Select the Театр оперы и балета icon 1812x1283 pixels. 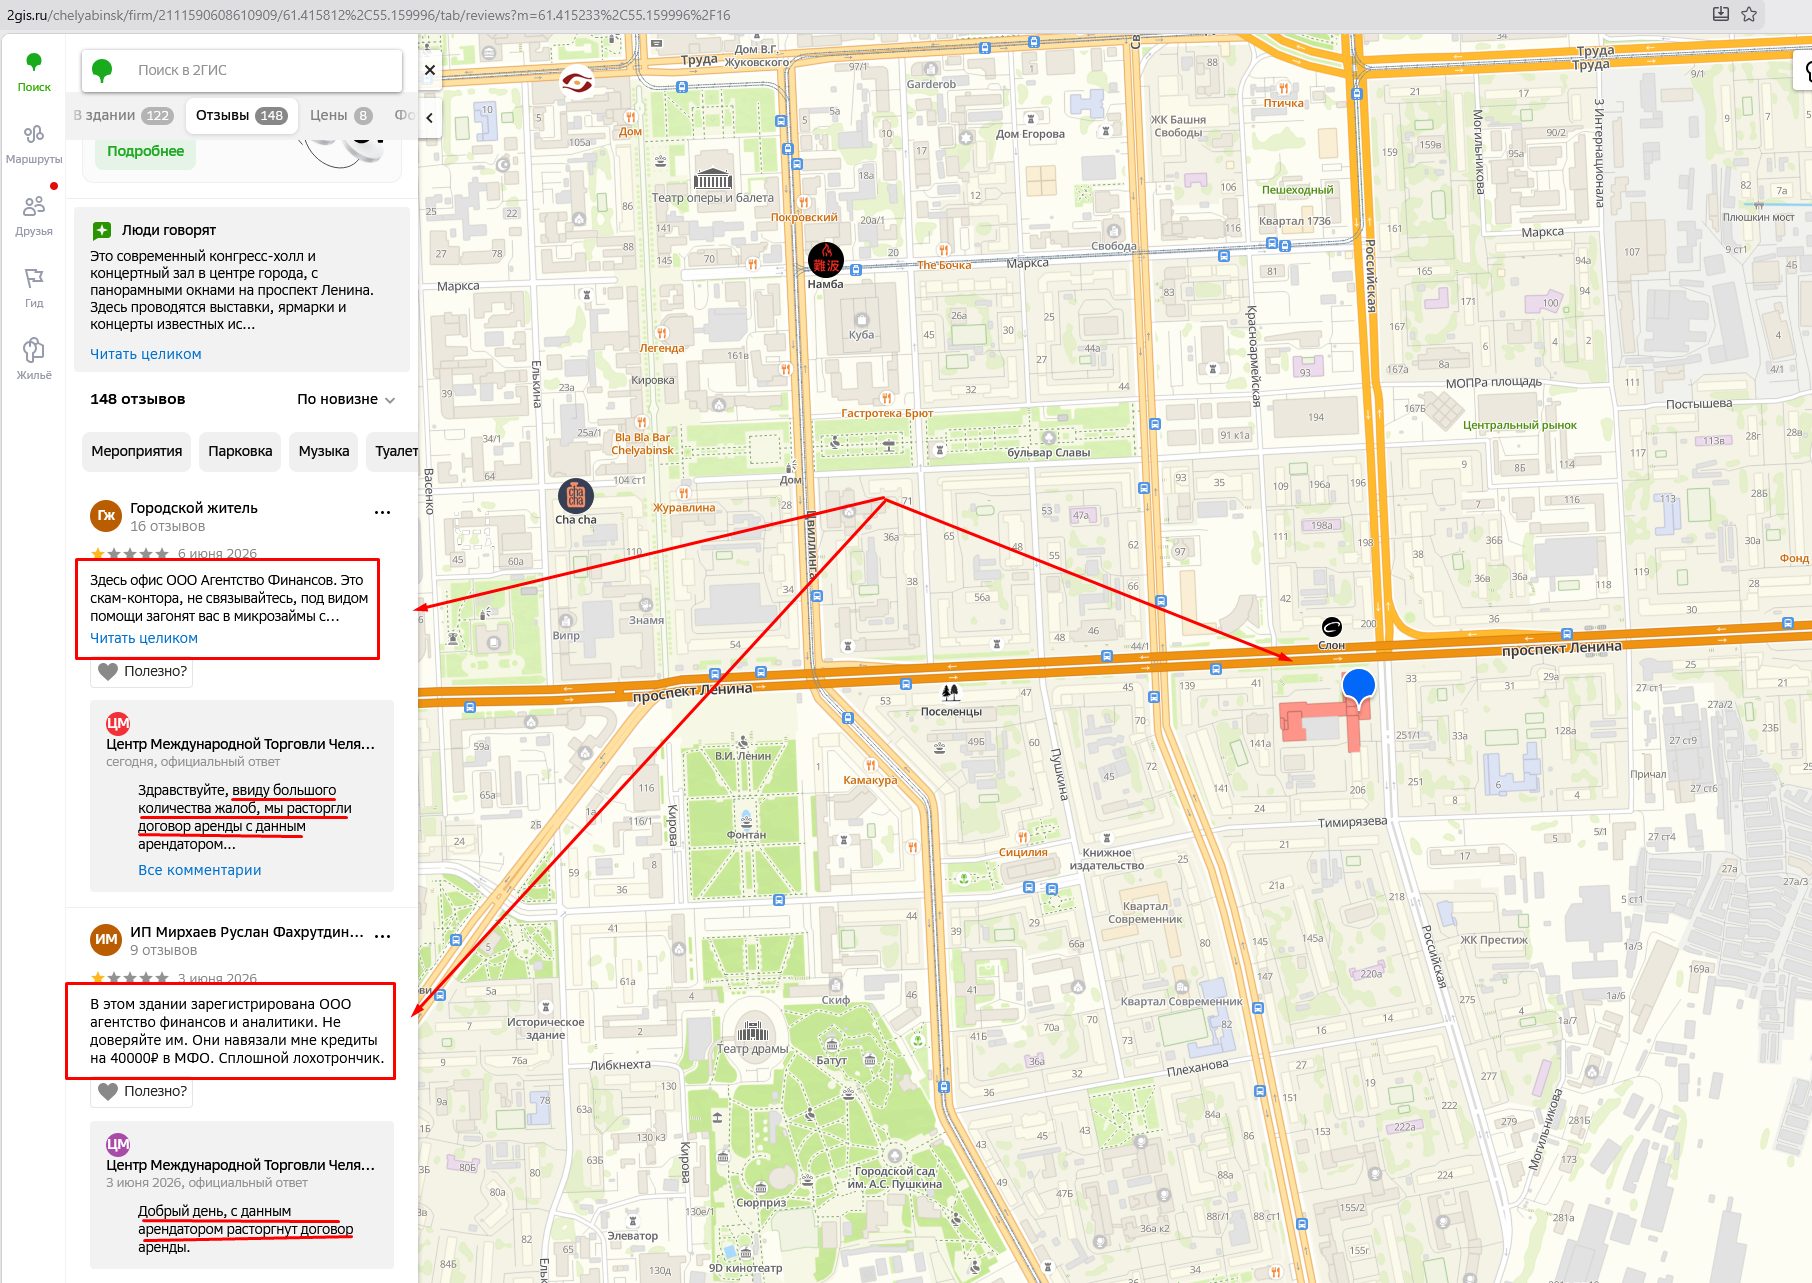click(x=713, y=179)
